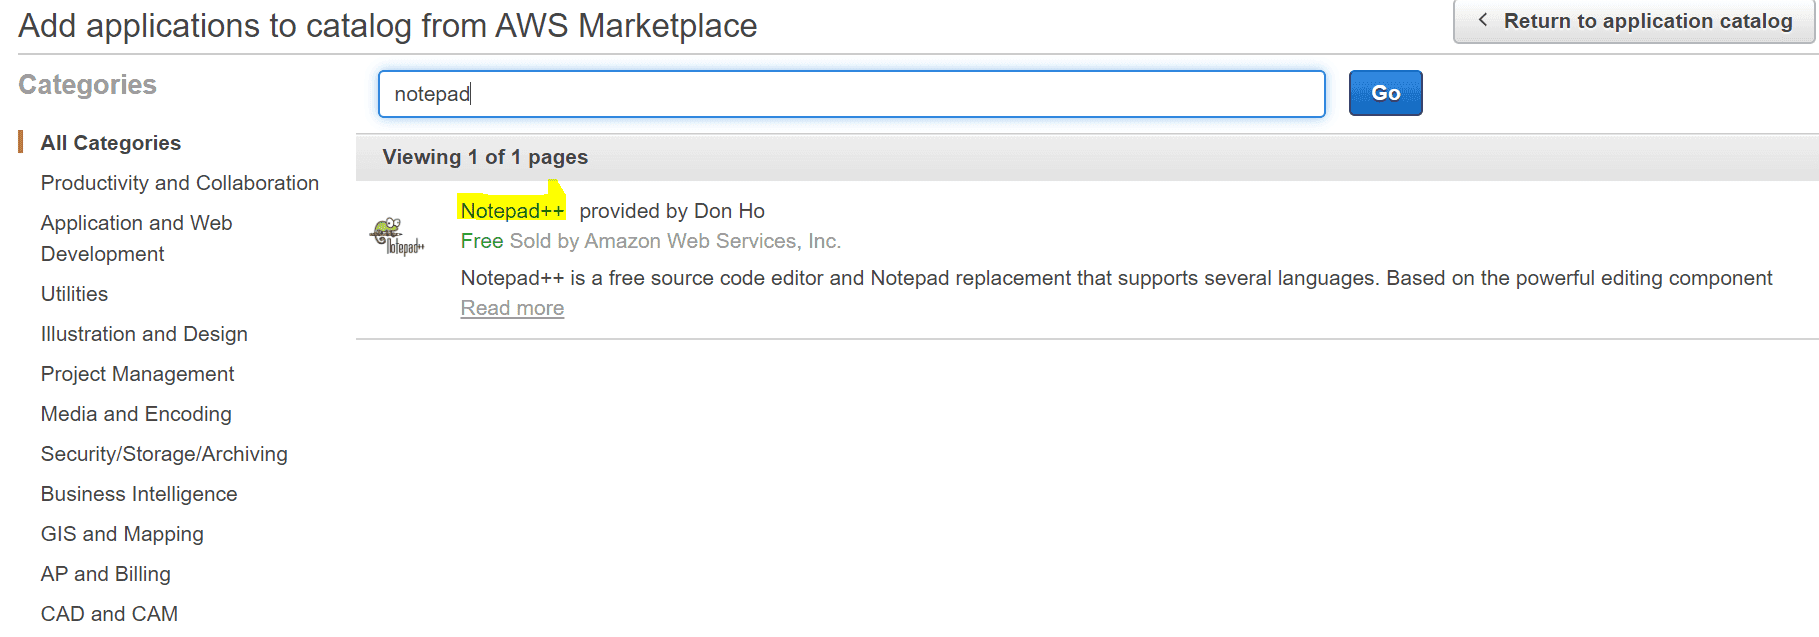The image size is (1819, 637).
Task: Open Illustration and Design category
Action: coord(144,334)
